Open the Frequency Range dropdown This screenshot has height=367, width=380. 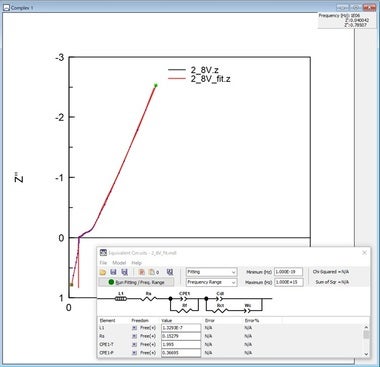[211, 282]
